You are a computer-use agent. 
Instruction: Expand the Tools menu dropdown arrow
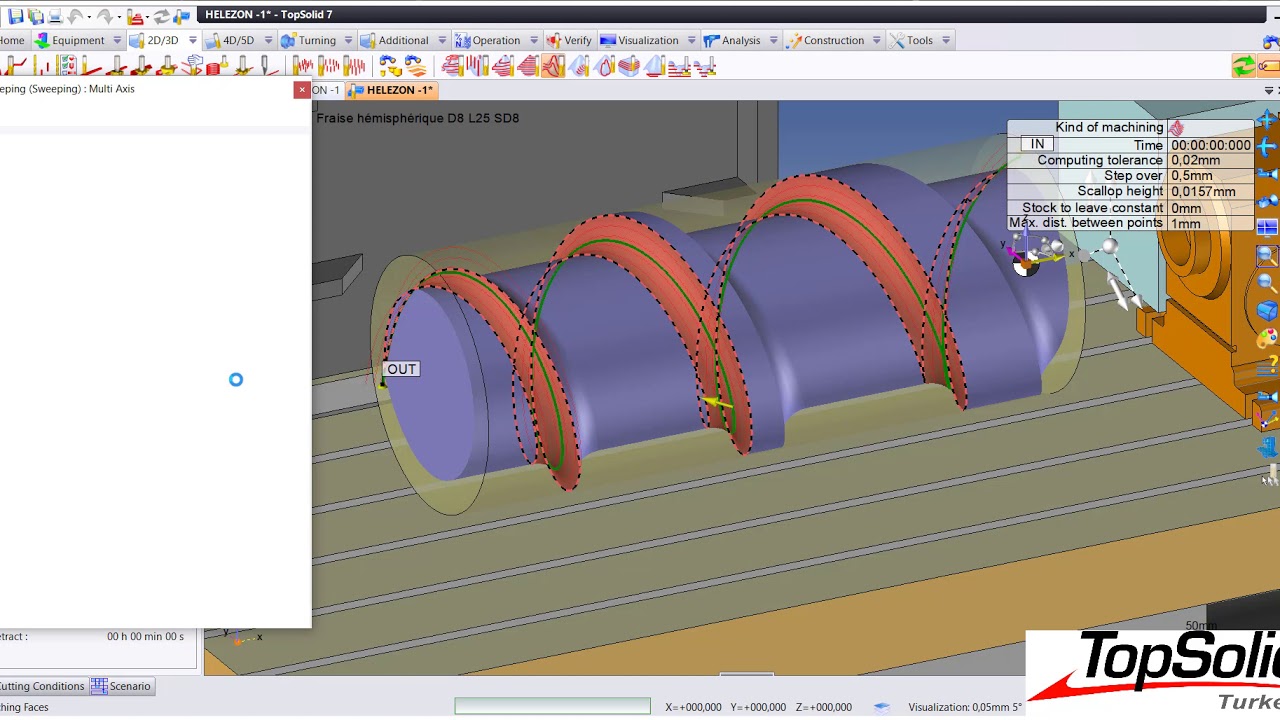pyautogui.click(x=946, y=40)
